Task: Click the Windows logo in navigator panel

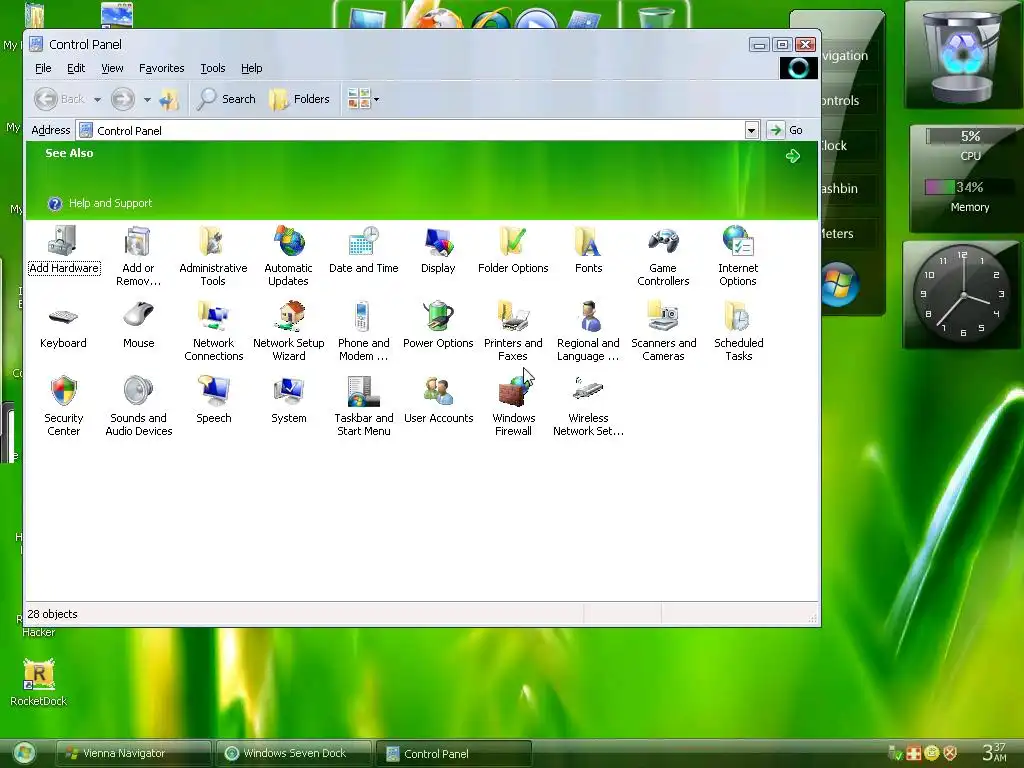Action: (839, 284)
